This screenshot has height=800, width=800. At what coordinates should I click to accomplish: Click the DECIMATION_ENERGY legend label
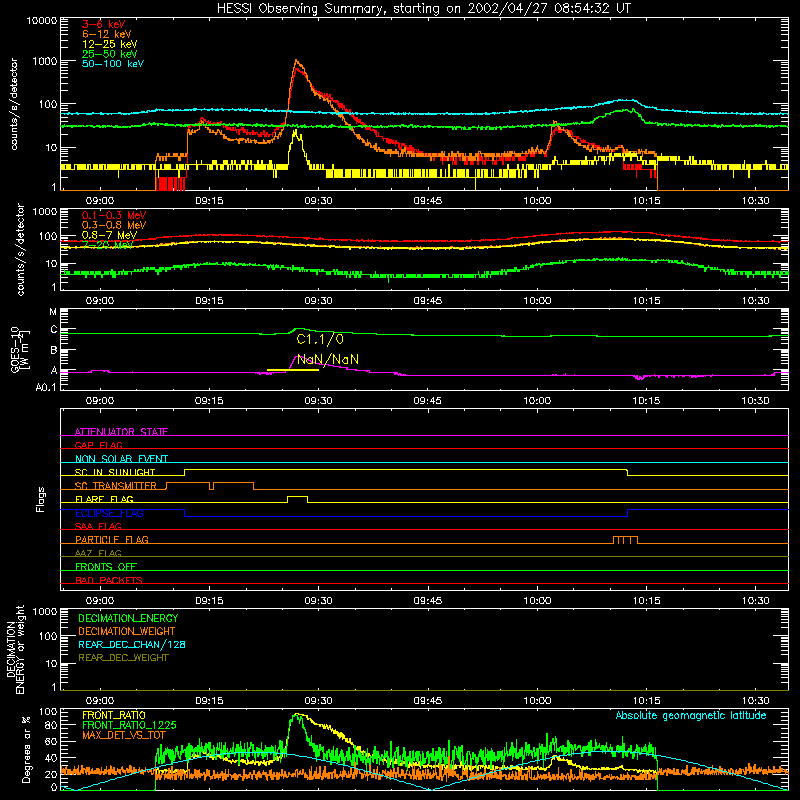(x=128, y=618)
